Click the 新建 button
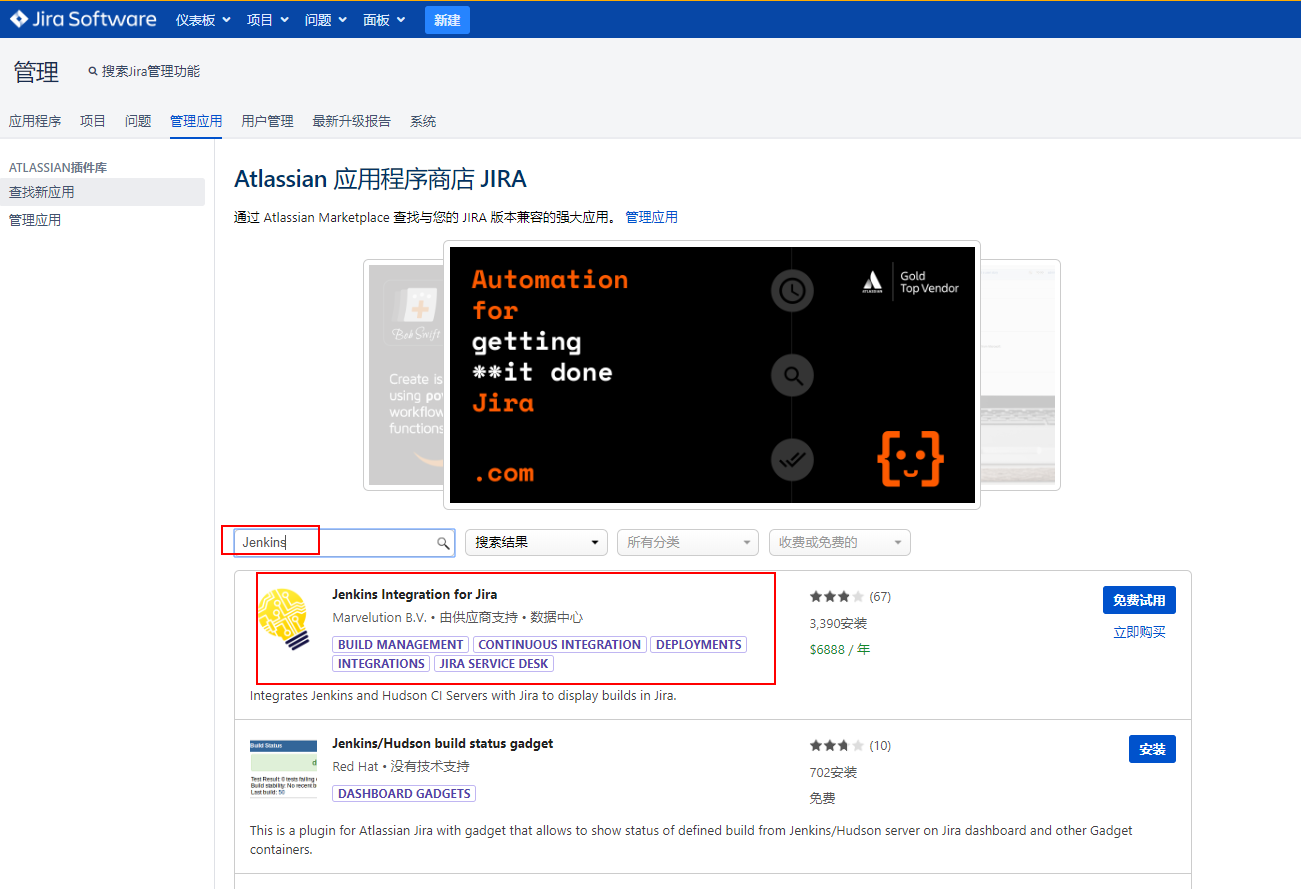Image resolution: width=1301 pixels, height=889 pixels. tap(447, 20)
